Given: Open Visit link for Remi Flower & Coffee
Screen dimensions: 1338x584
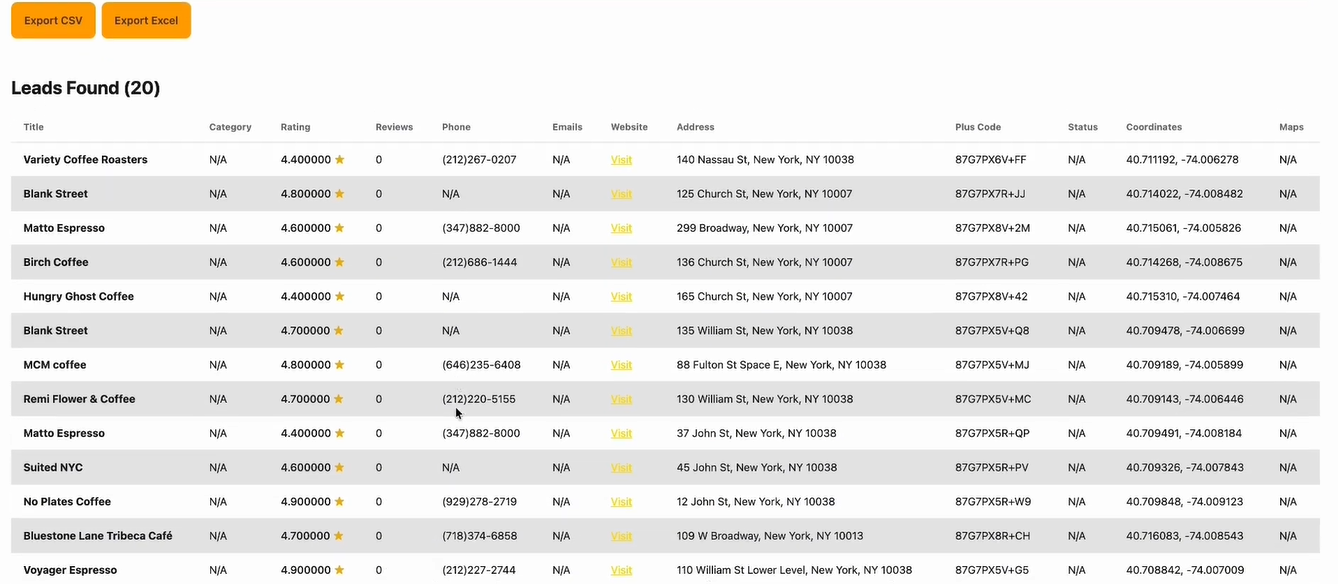Looking at the screenshot, I should point(621,399).
